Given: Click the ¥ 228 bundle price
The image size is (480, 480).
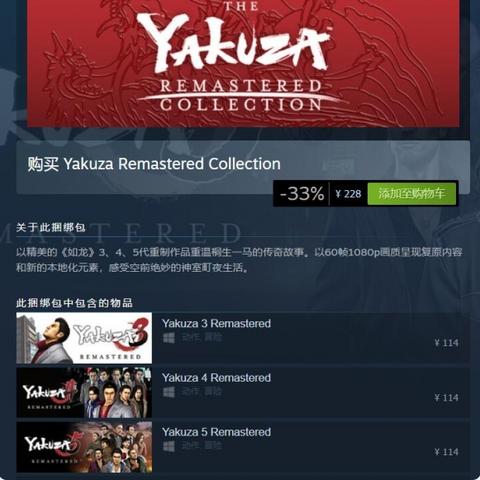Looking at the screenshot, I should (348, 194).
